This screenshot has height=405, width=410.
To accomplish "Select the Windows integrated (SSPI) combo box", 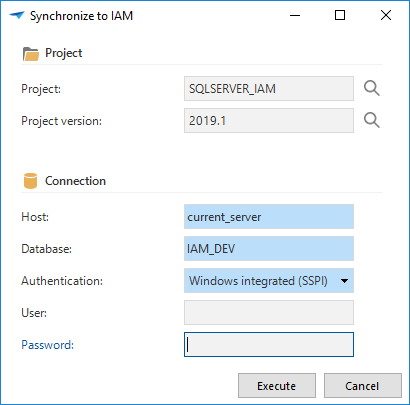I will 269,281.
